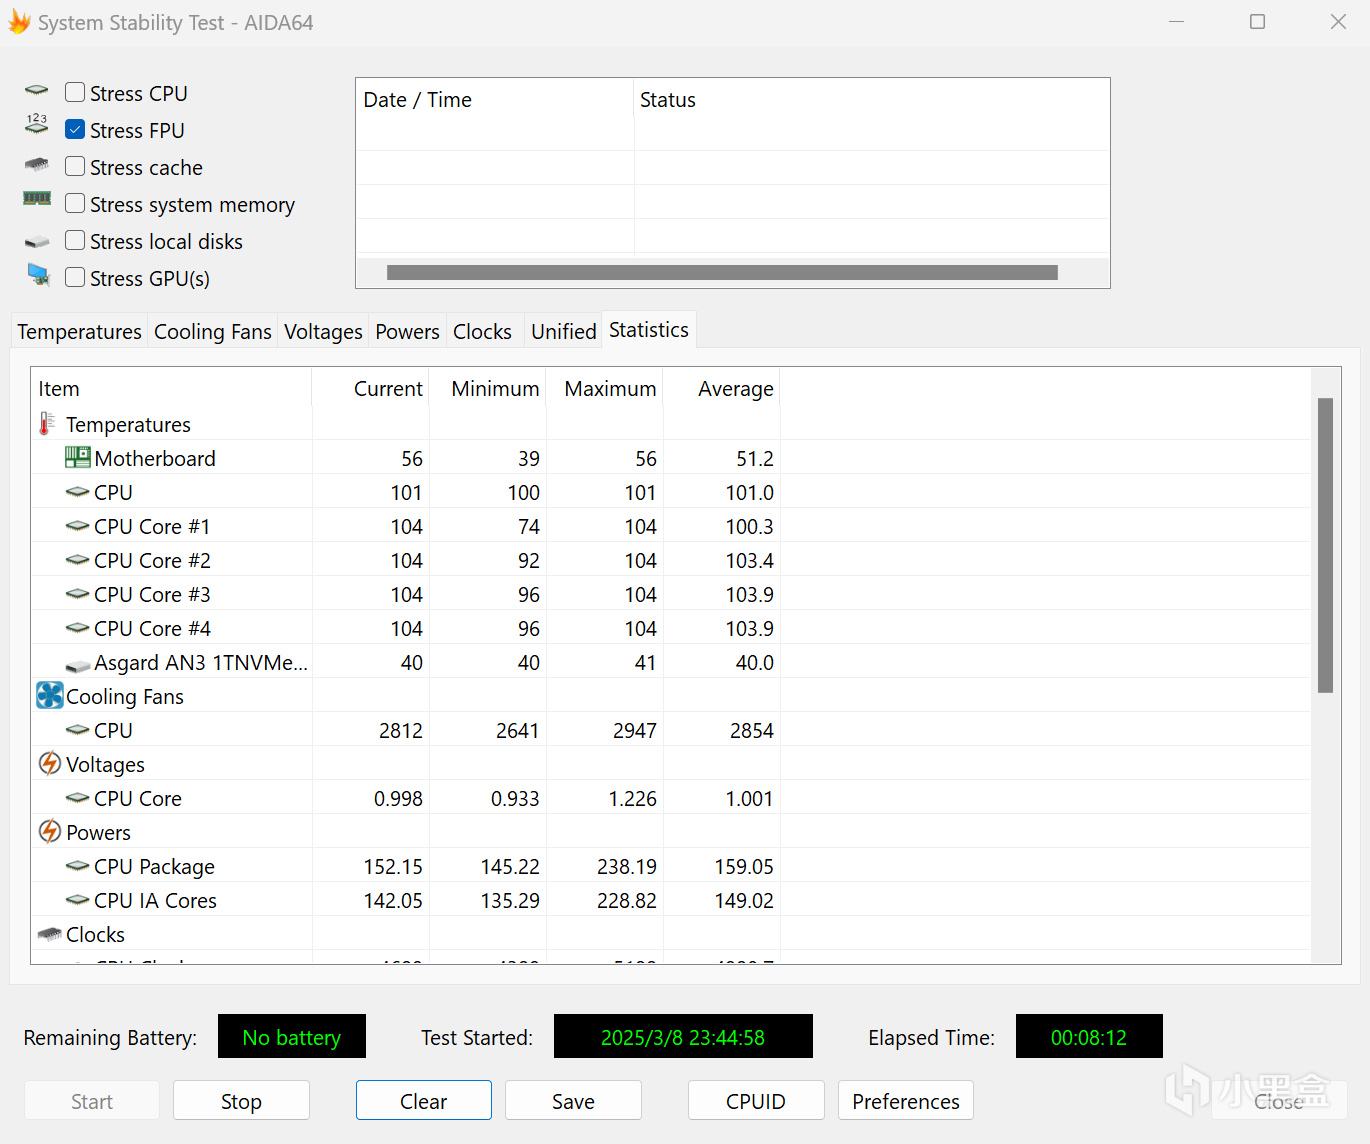Click the chip icon of Clocks group
Image resolution: width=1370 pixels, height=1144 pixels.
click(x=50, y=934)
